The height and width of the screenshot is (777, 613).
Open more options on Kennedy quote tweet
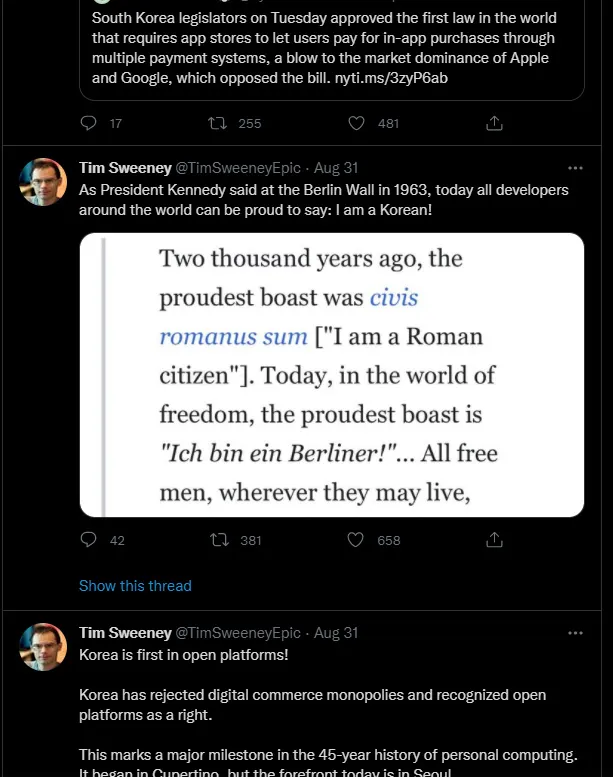point(575,168)
